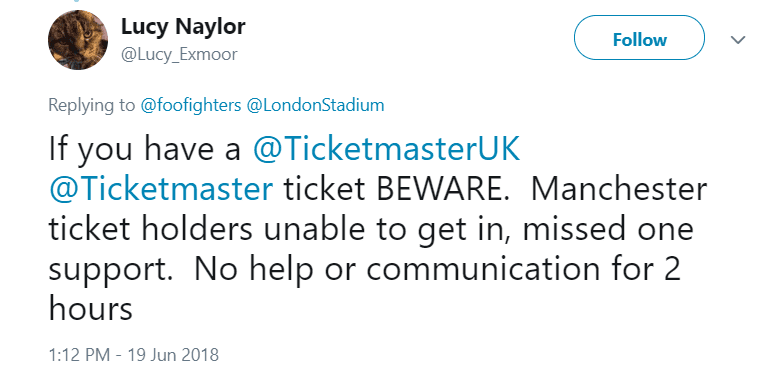
Task: Click the word 'hours' ending the tweet
Action: 91,308
